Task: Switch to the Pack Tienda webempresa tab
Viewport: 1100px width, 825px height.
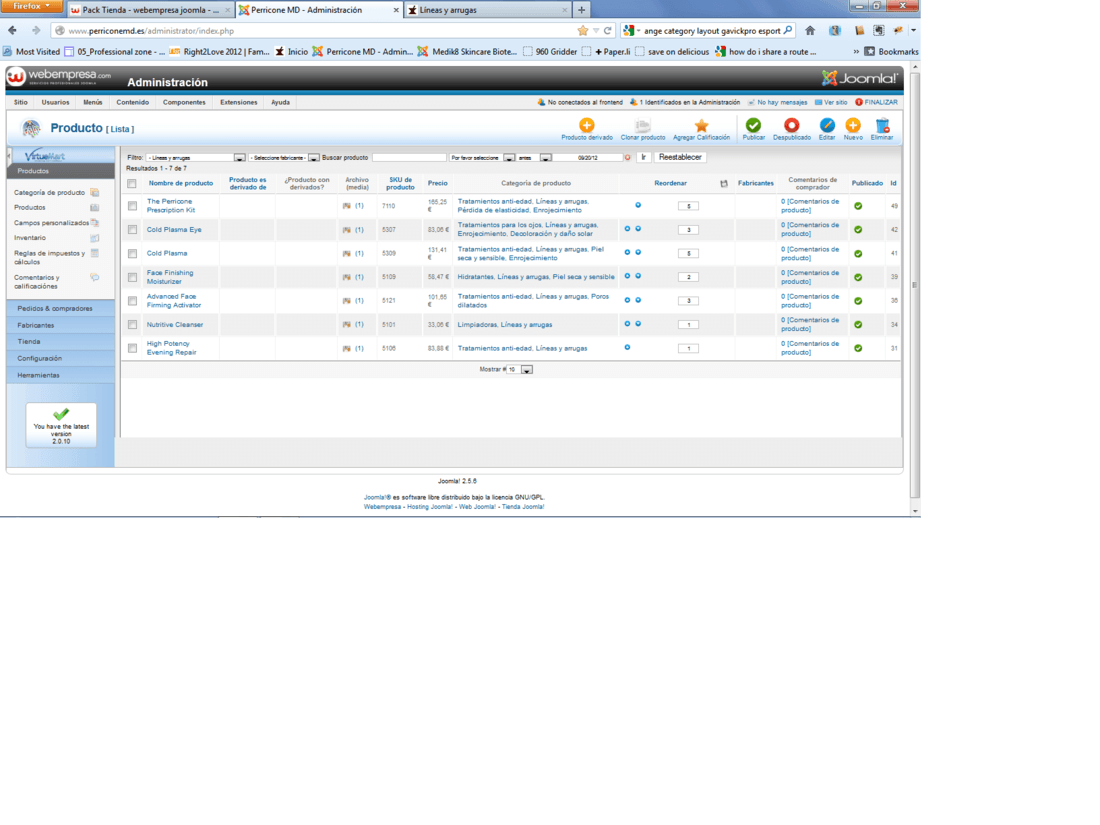Action: tap(150, 10)
